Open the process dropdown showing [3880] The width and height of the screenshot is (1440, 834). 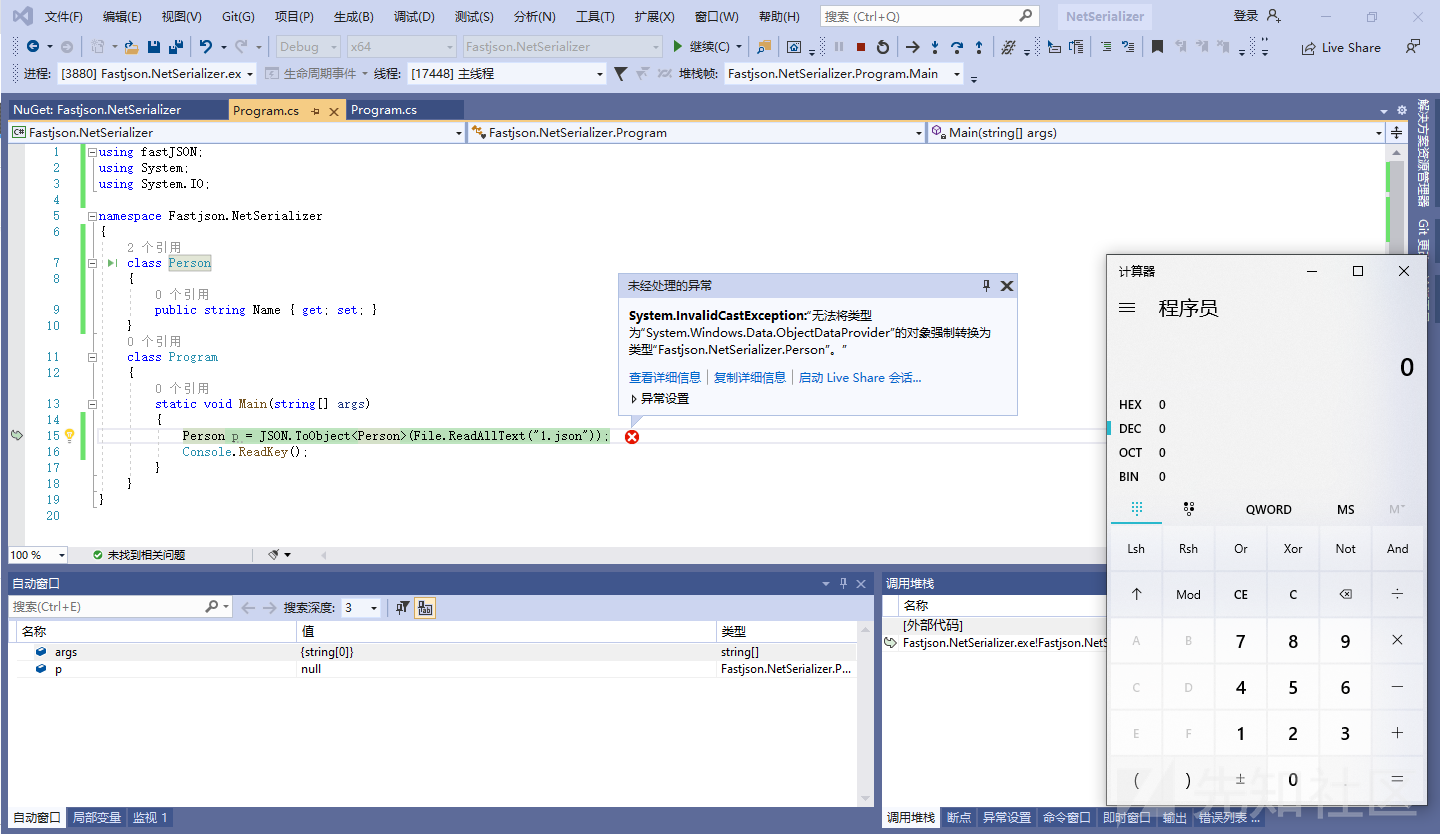(x=157, y=74)
